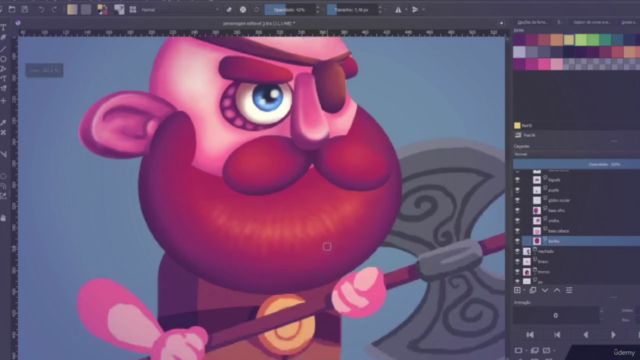Adjust the brush Tamanho size slider
This screenshot has height=360, width=640.
[352, 9]
